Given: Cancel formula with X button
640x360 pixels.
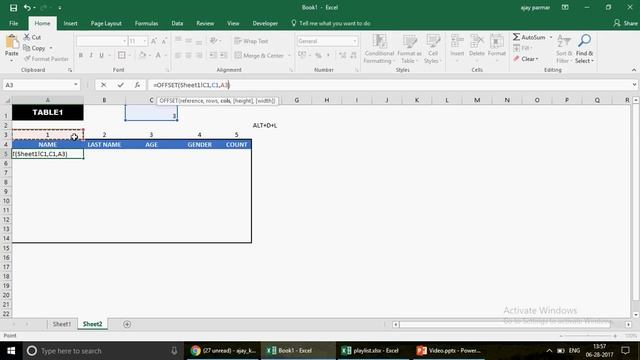Looking at the screenshot, I should 104,85.
